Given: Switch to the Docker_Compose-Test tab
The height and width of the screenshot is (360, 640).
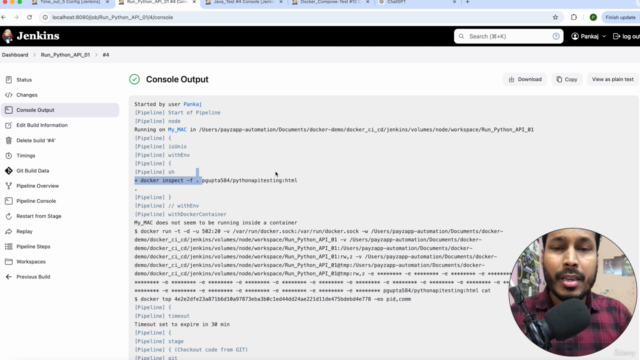Looking at the screenshot, I should coord(331,2).
